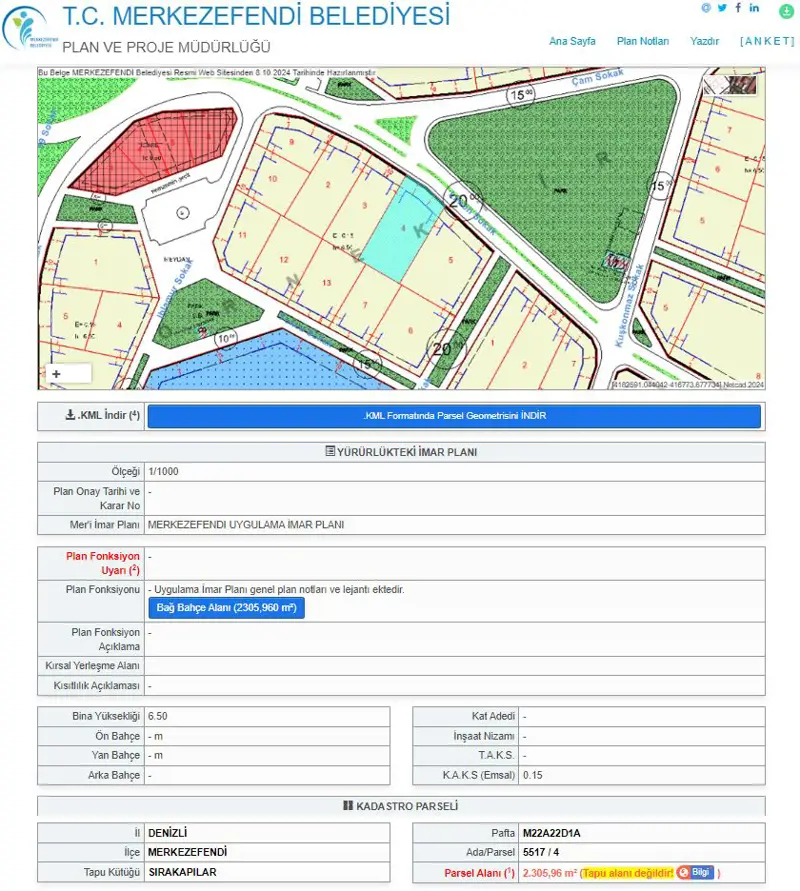Image resolution: width=800 pixels, height=891 pixels.
Task: Click the 'Uygulama İmar Planı genel plan notları' text
Action: (277, 589)
